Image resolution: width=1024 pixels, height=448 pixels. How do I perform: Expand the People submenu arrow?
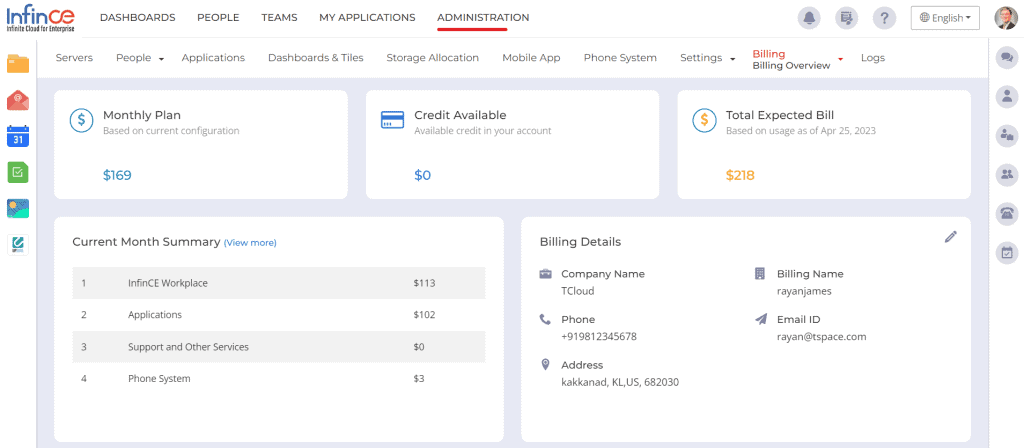(161, 59)
